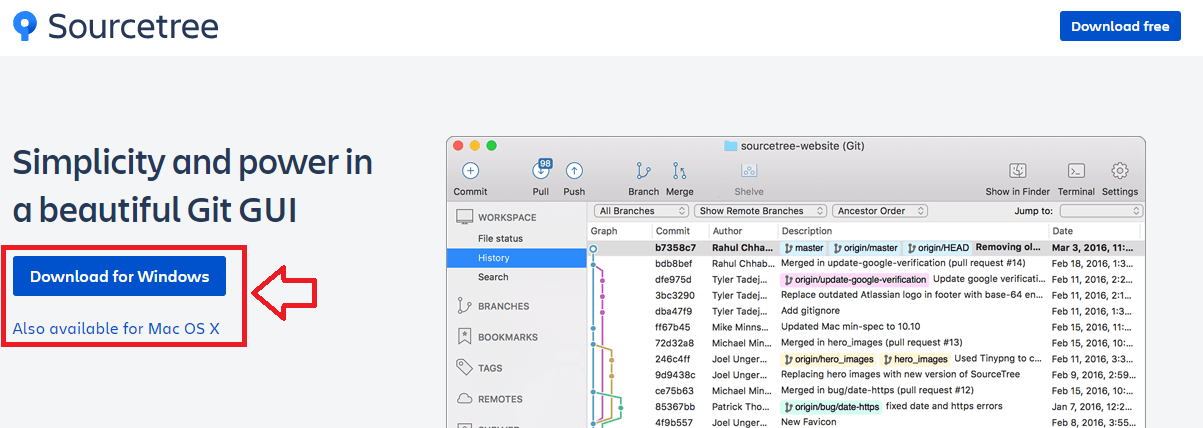Select commit b7358c7 row
Screen dimensions: 1203x428
click(866, 247)
